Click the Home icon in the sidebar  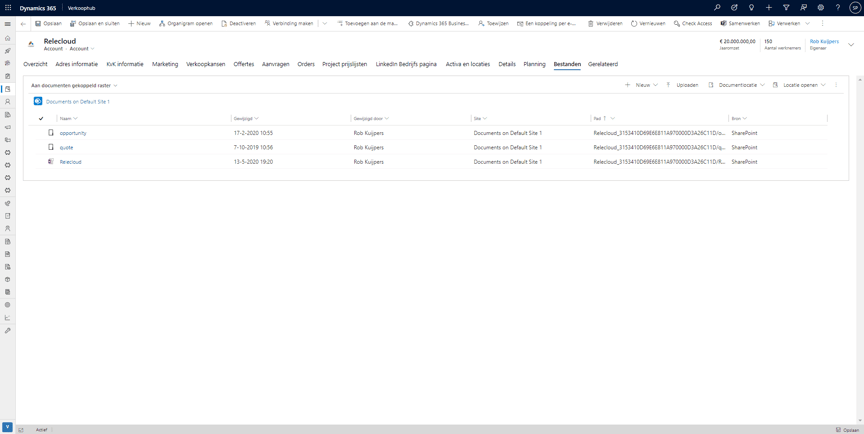[8, 38]
